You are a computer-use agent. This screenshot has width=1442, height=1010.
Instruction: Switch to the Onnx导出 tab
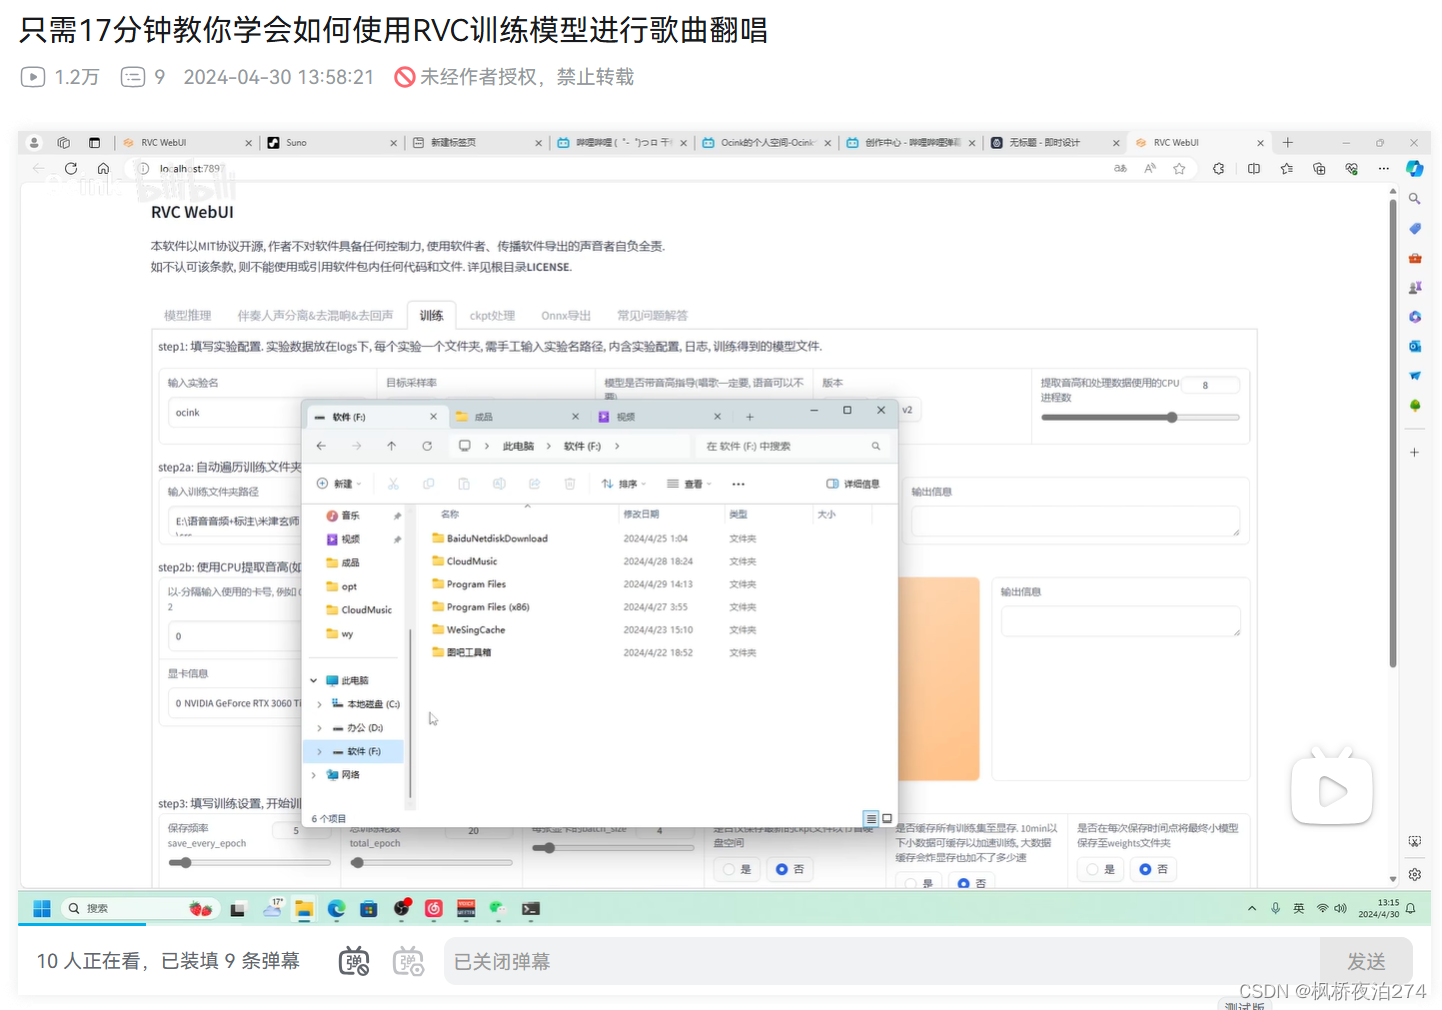(566, 316)
